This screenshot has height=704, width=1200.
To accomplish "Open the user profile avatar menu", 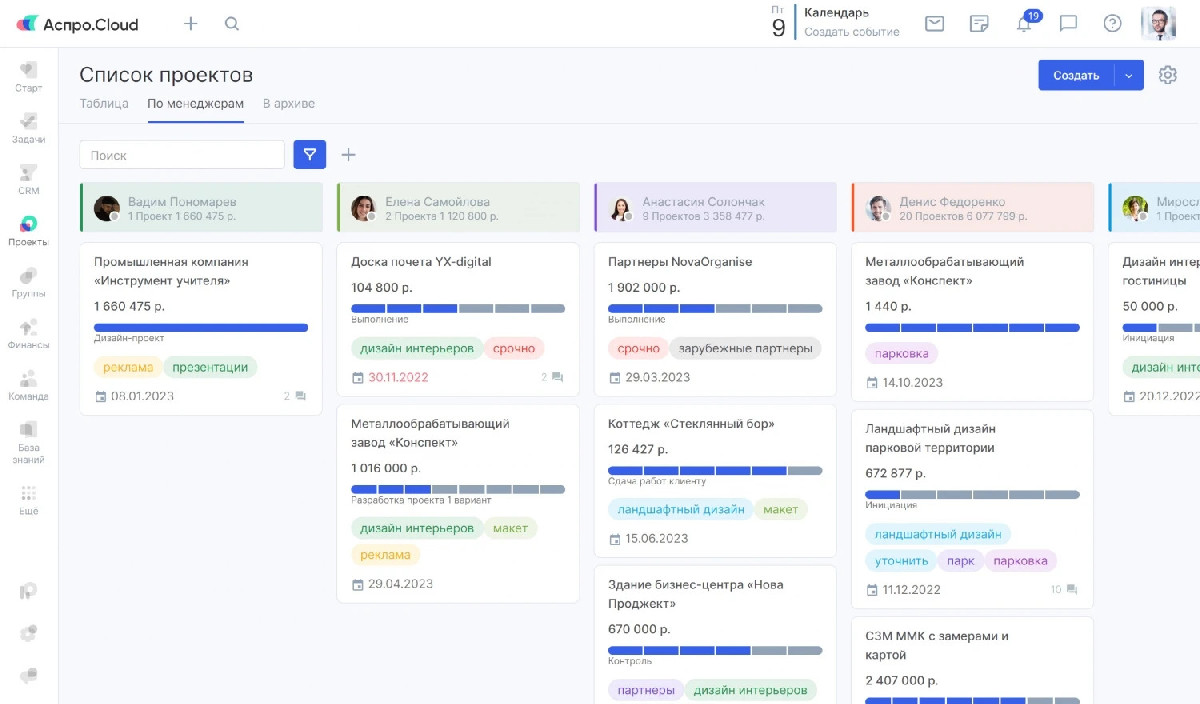I will pyautogui.click(x=1158, y=24).
